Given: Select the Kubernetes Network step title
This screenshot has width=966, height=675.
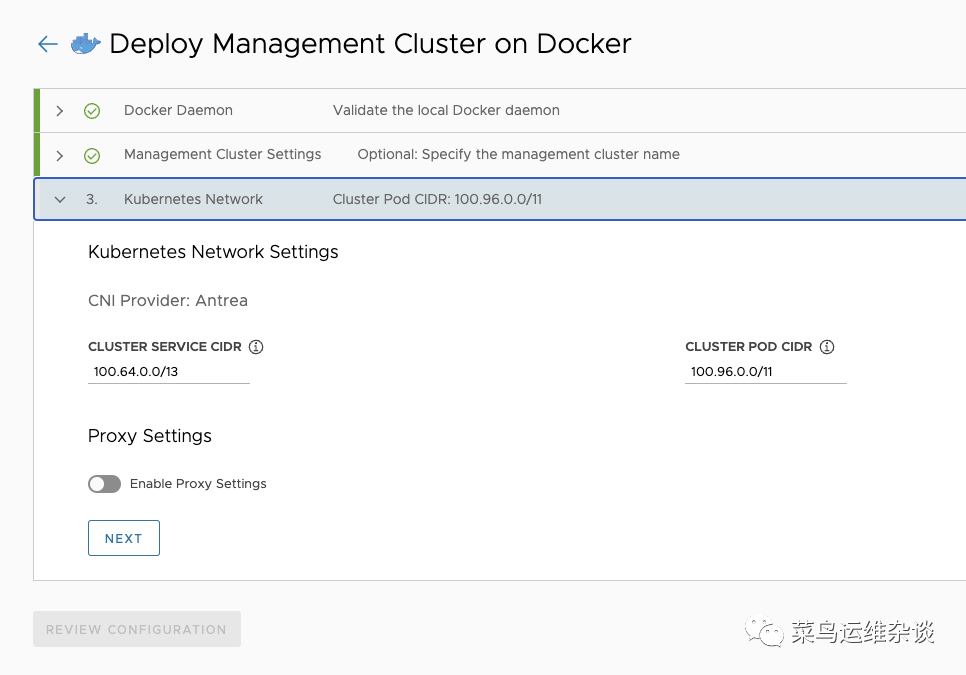Looking at the screenshot, I should click(x=193, y=200).
